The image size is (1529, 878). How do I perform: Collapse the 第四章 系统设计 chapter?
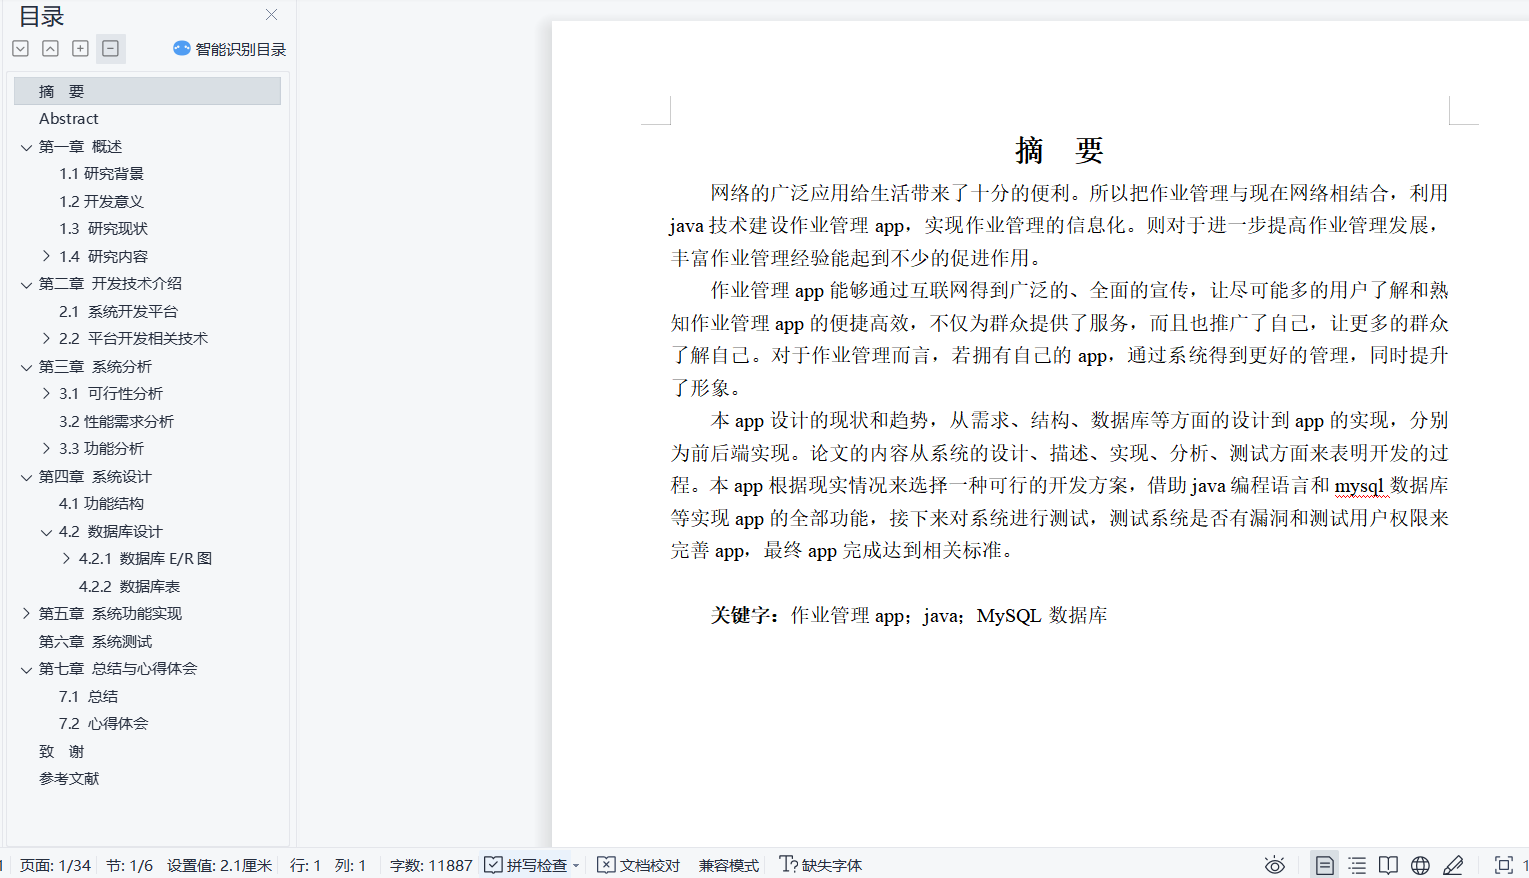click(26, 476)
